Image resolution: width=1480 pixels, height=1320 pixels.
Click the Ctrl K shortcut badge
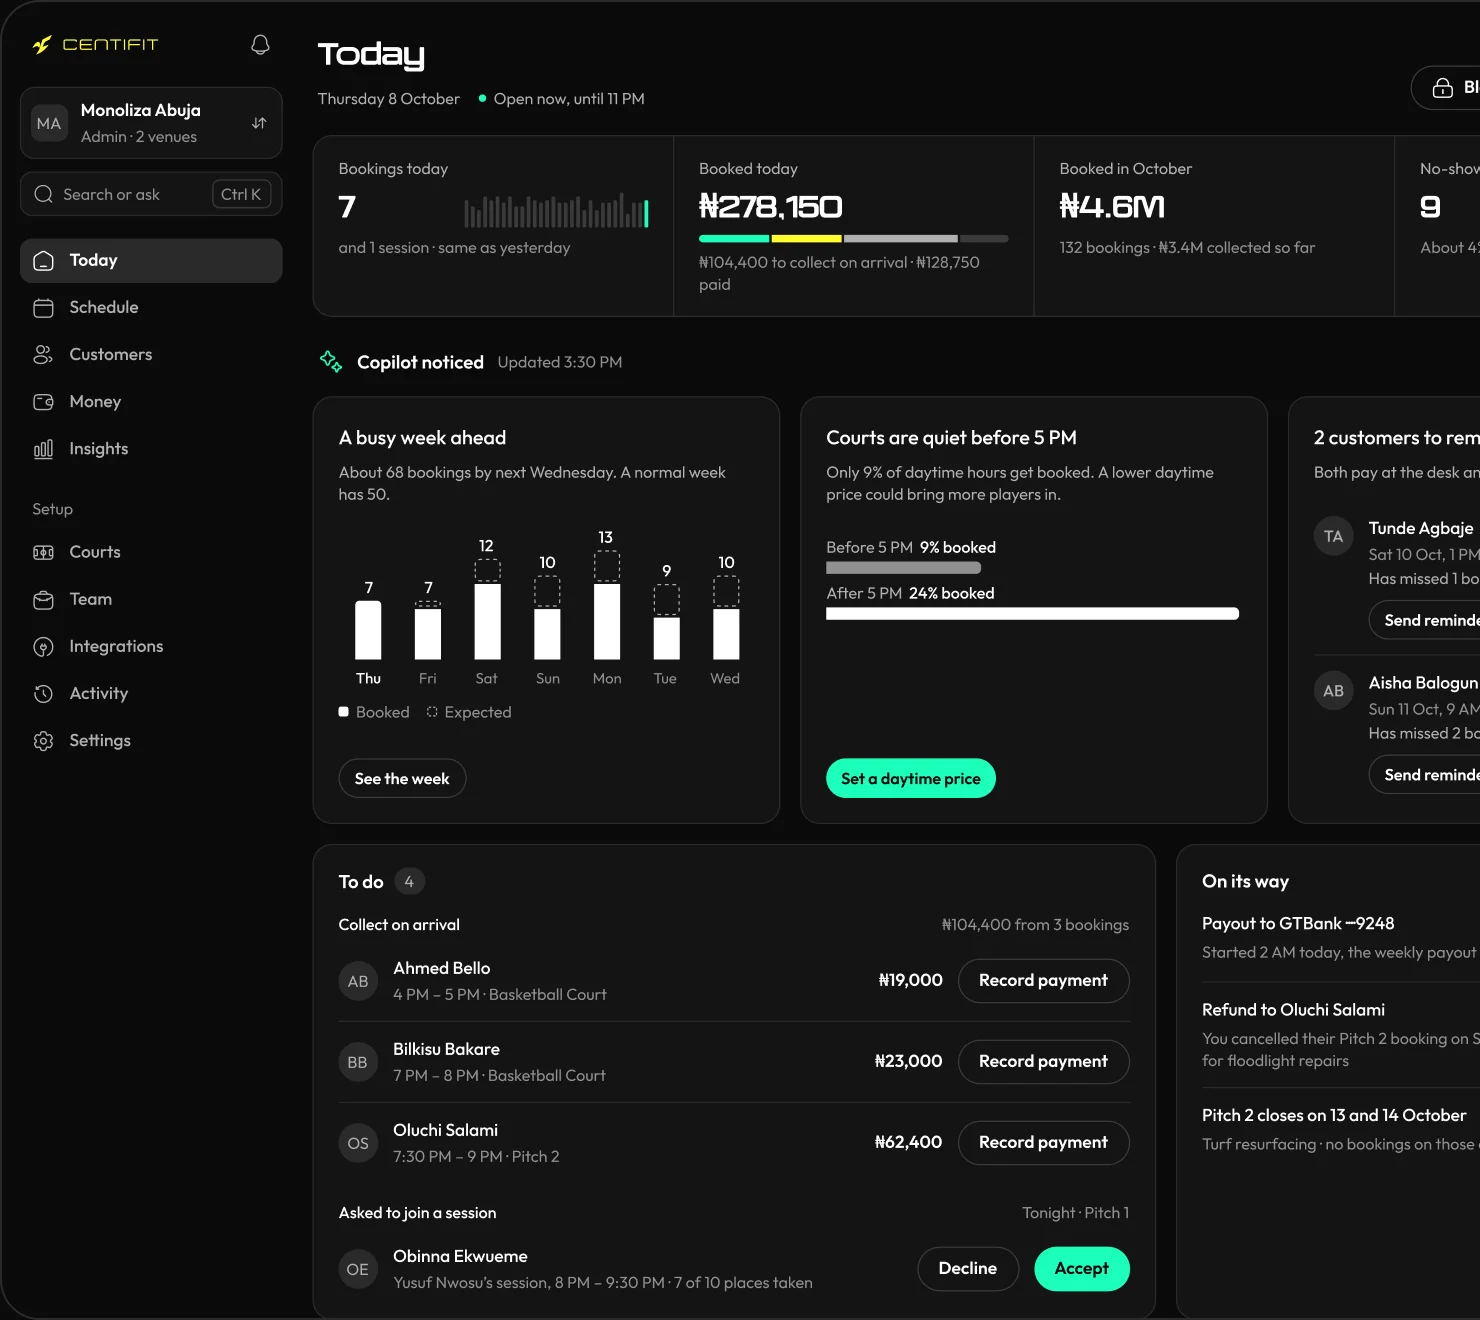click(x=241, y=194)
